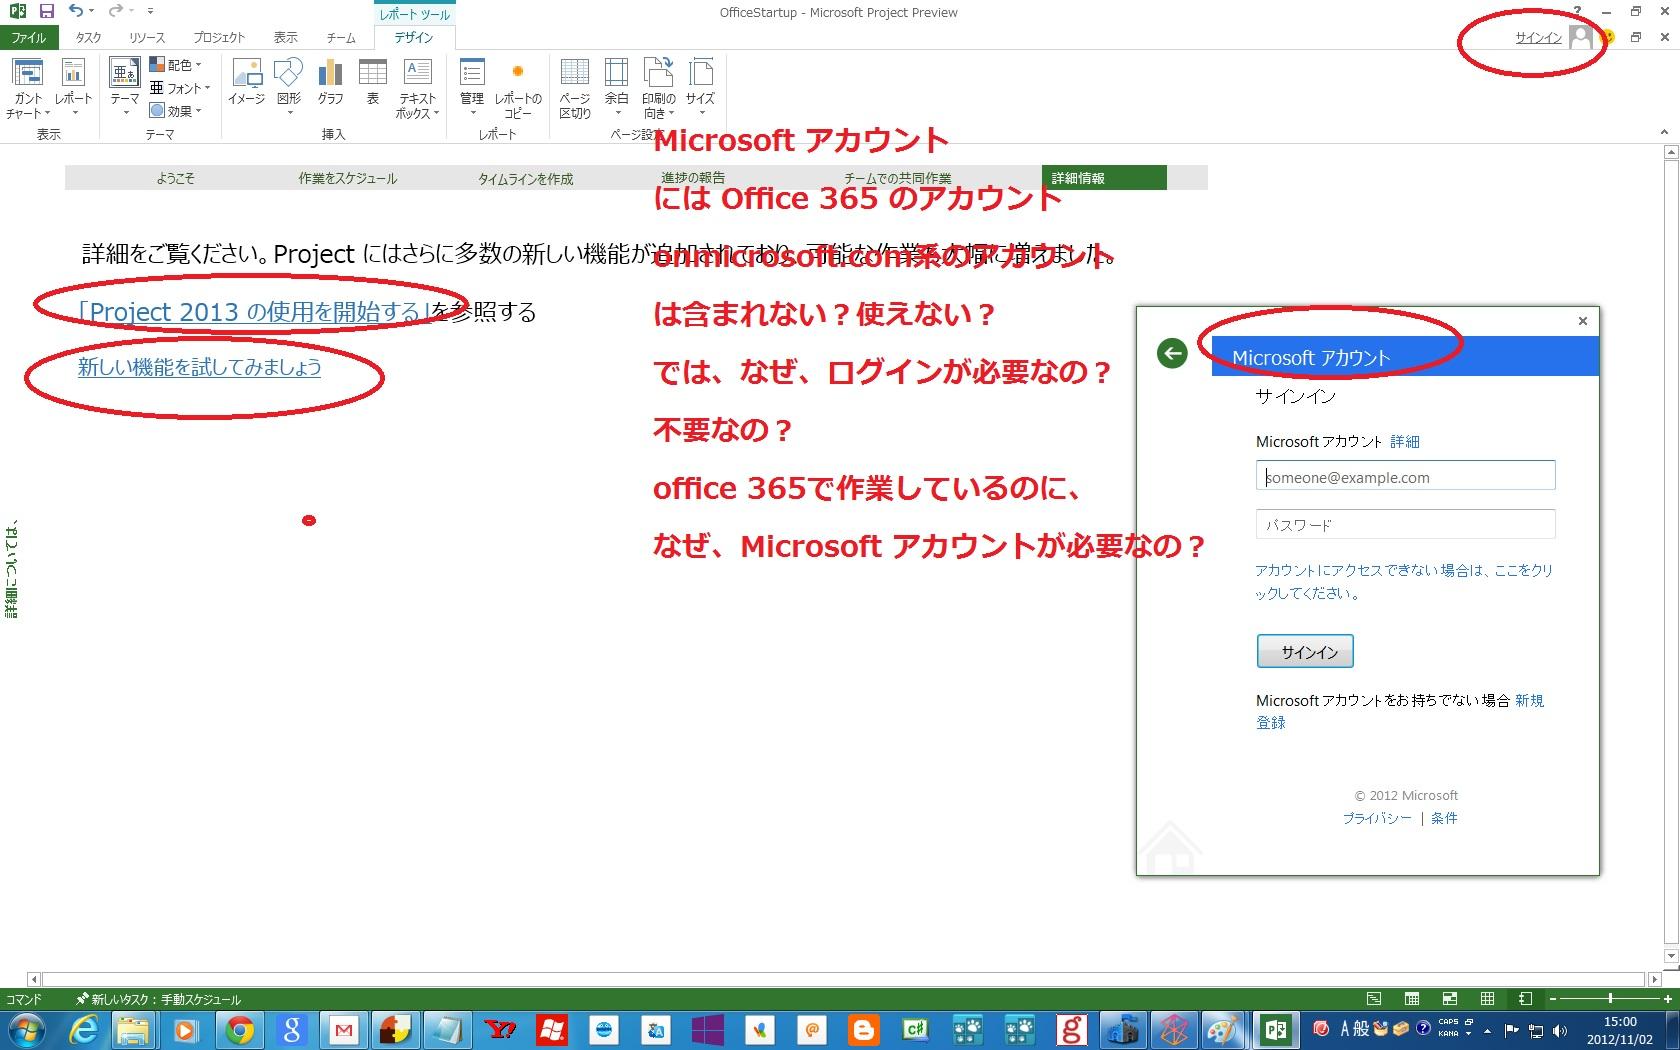The height and width of the screenshot is (1050, 1680).
Task: Switch to Report view in status bar
Action: click(1525, 999)
